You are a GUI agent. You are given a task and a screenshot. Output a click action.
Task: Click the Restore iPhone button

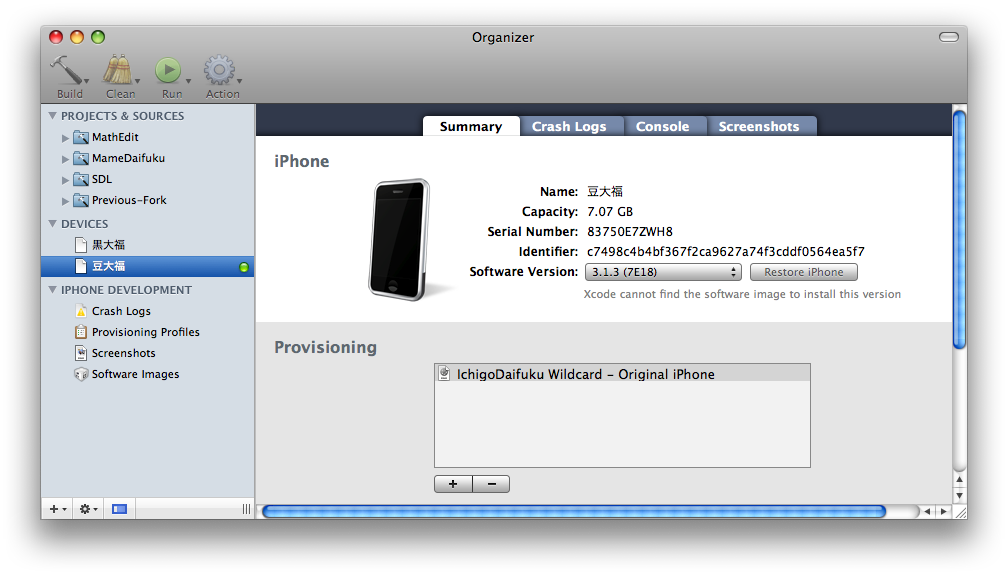pyautogui.click(x=803, y=272)
